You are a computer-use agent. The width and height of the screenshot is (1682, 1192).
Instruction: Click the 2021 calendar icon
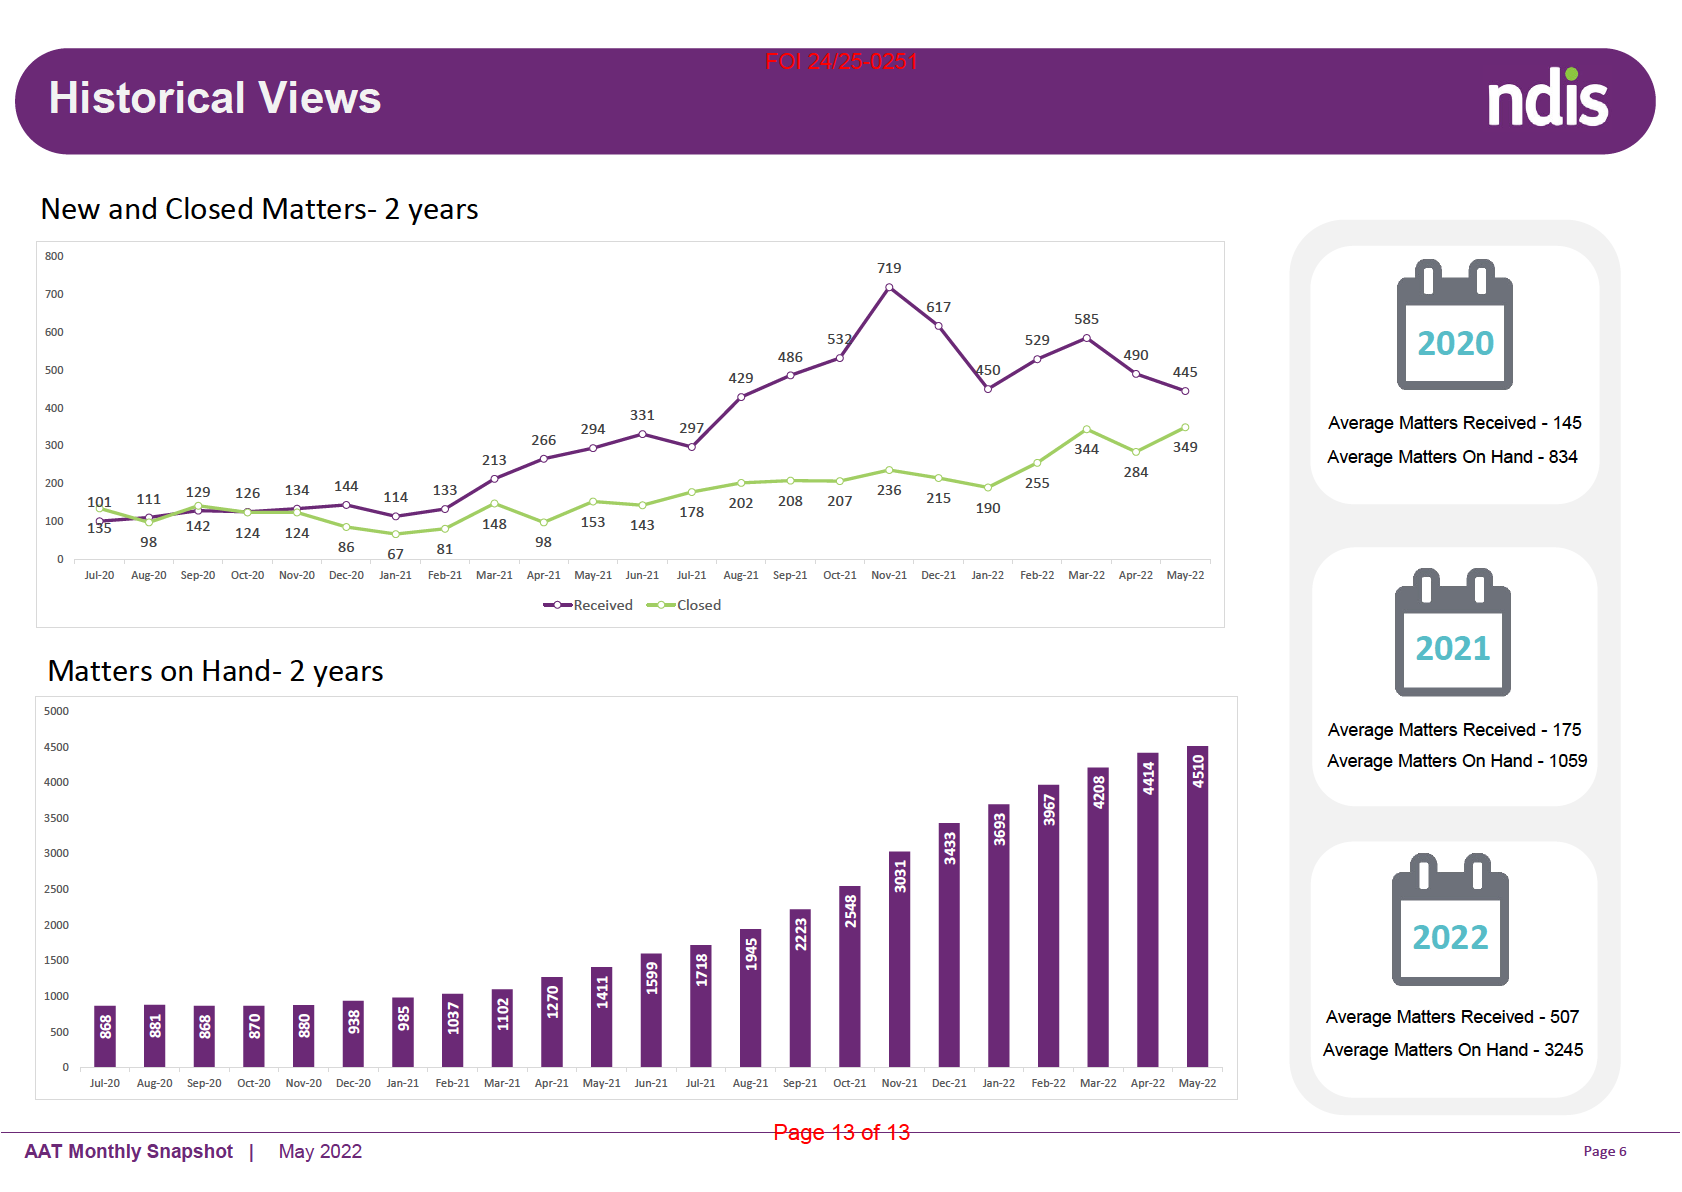click(1452, 632)
